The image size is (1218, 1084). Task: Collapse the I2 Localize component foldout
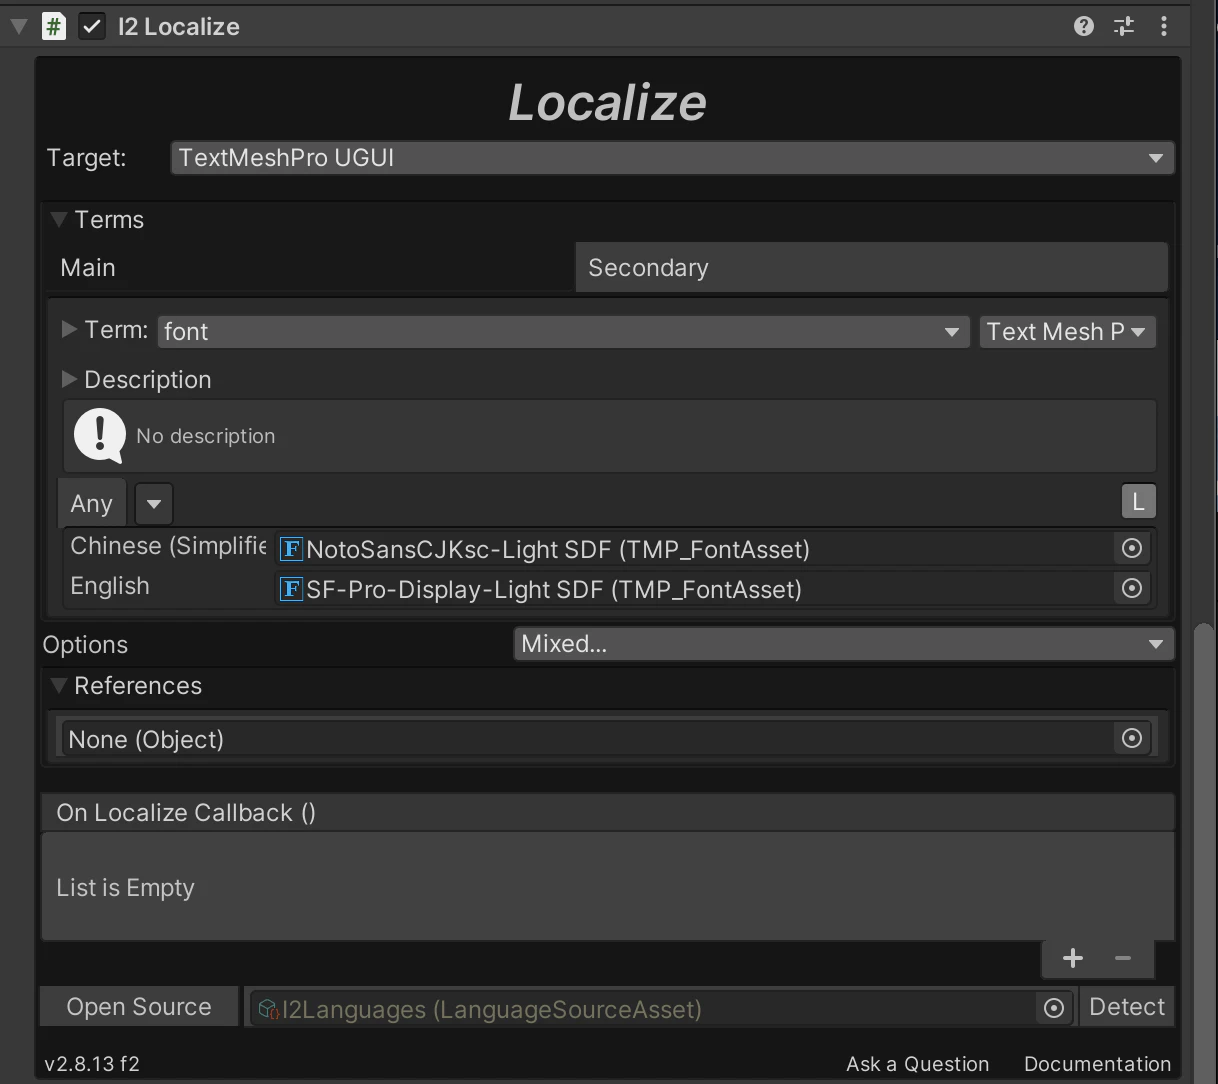[x=19, y=26]
